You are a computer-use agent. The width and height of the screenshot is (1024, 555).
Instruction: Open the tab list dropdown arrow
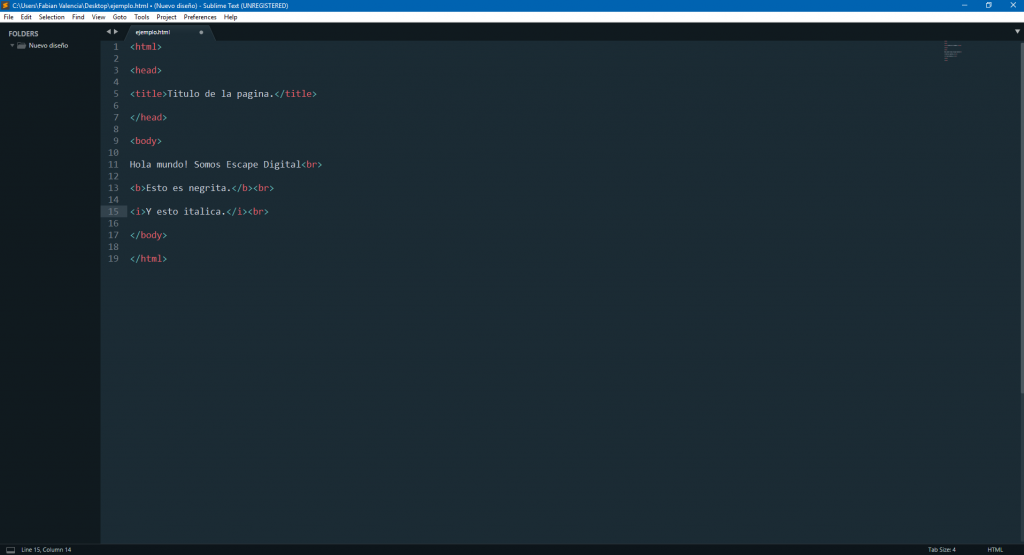tap(1017, 32)
